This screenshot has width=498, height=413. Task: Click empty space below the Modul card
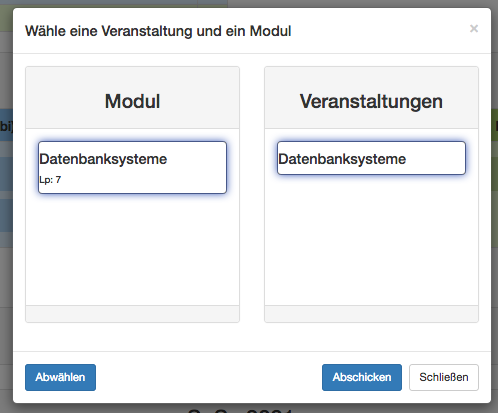[x=132, y=250]
